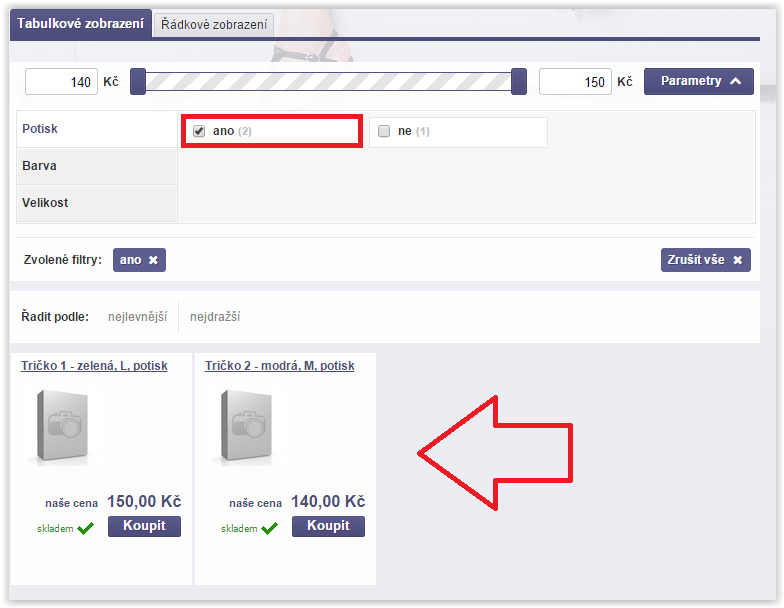Screen dimensions: 784x608
Task: Edit the maximum price field 150
Action: [x=575, y=82]
